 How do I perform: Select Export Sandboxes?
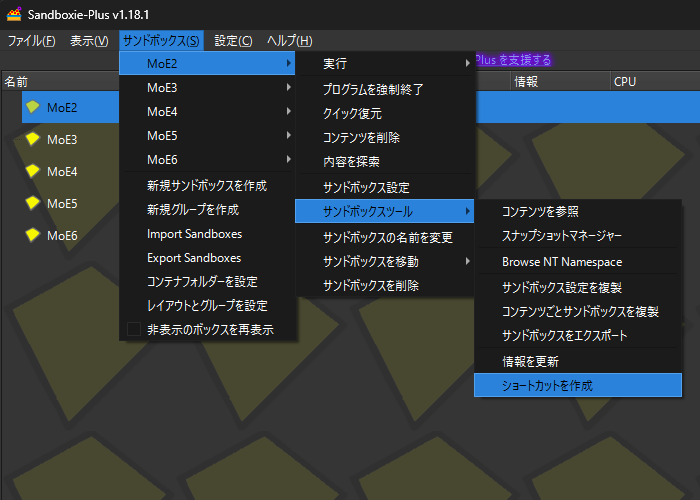pyautogui.click(x=207, y=258)
